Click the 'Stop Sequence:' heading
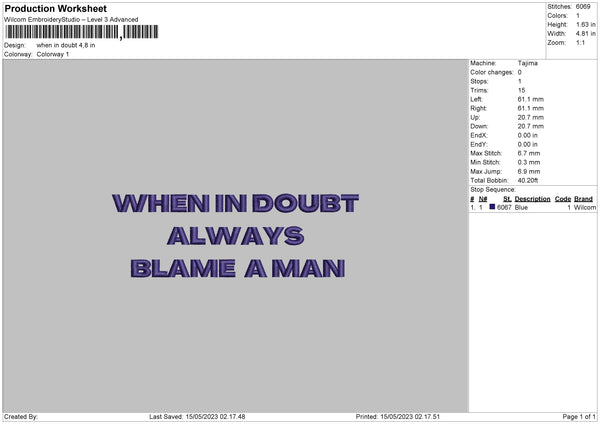The width and height of the screenshot is (600, 424). click(493, 189)
